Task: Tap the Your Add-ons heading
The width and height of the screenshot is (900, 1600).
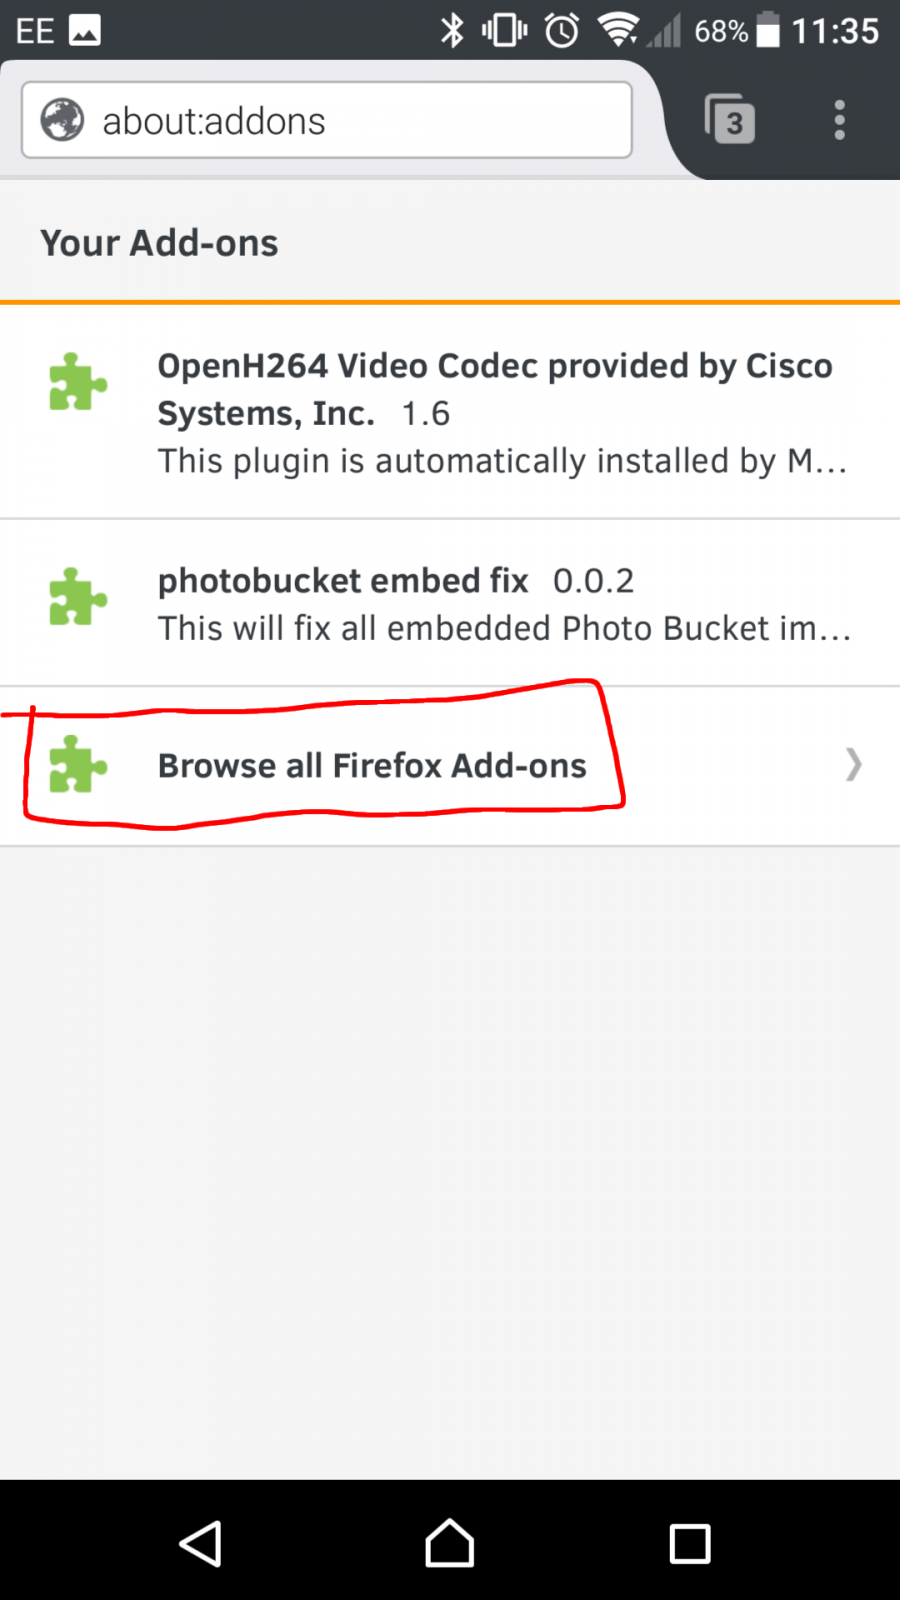Action: (159, 243)
